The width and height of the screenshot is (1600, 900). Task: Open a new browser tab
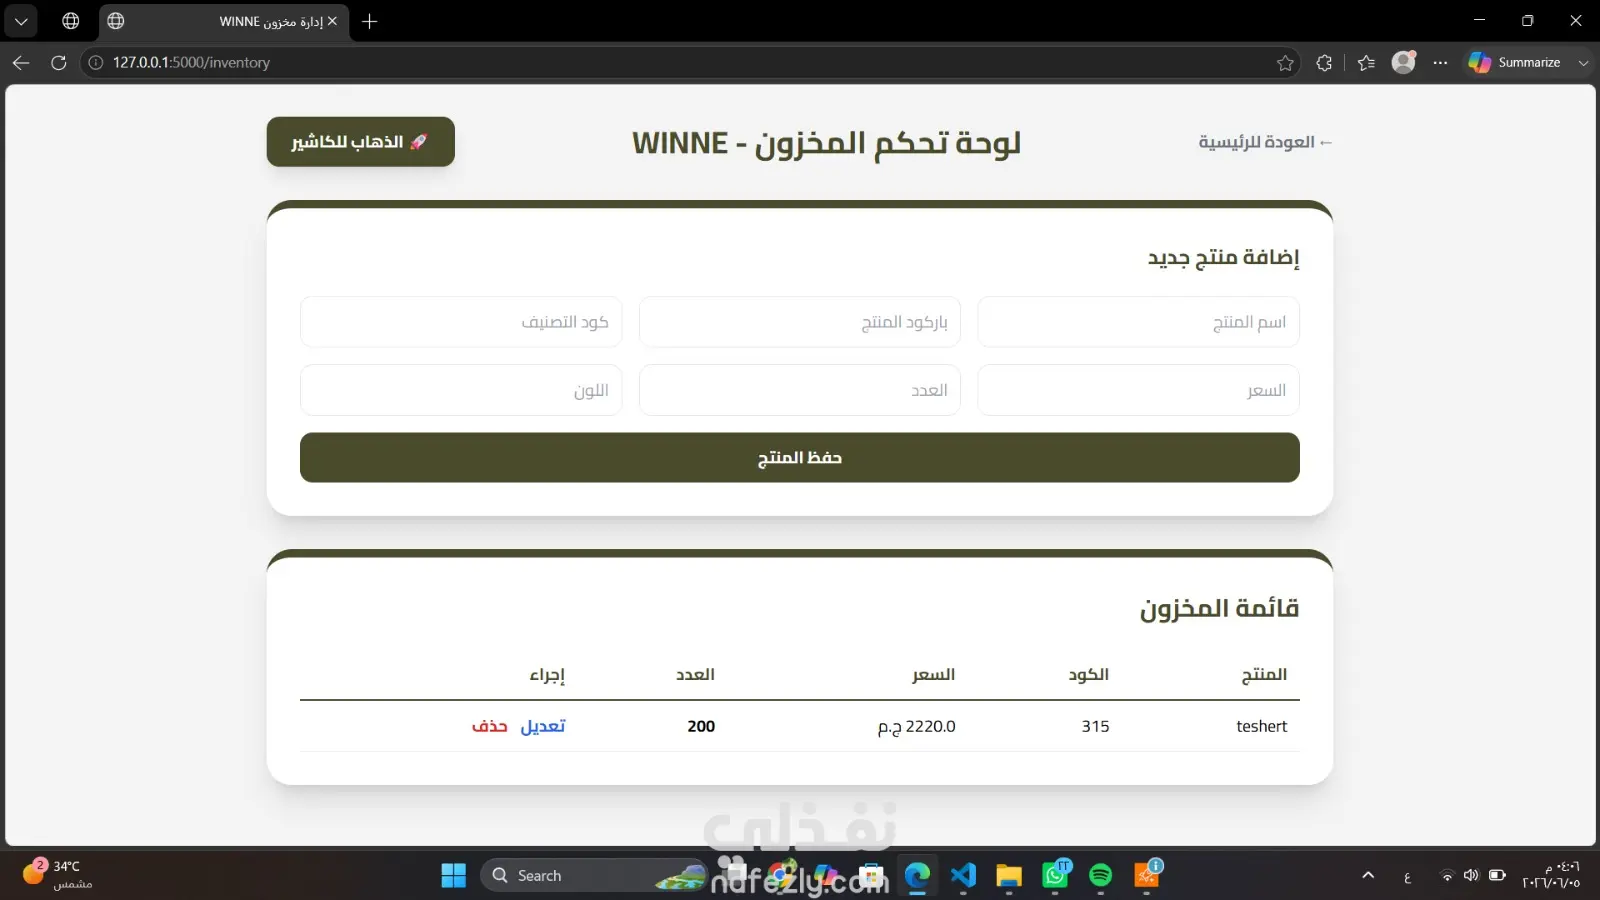point(370,21)
